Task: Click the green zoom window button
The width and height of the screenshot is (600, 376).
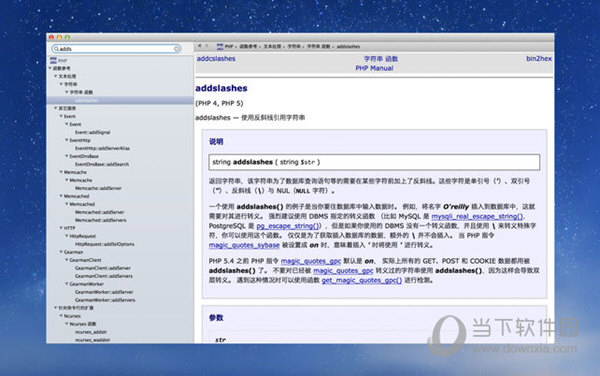Action: pyautogui.click(x=67, y=37)
